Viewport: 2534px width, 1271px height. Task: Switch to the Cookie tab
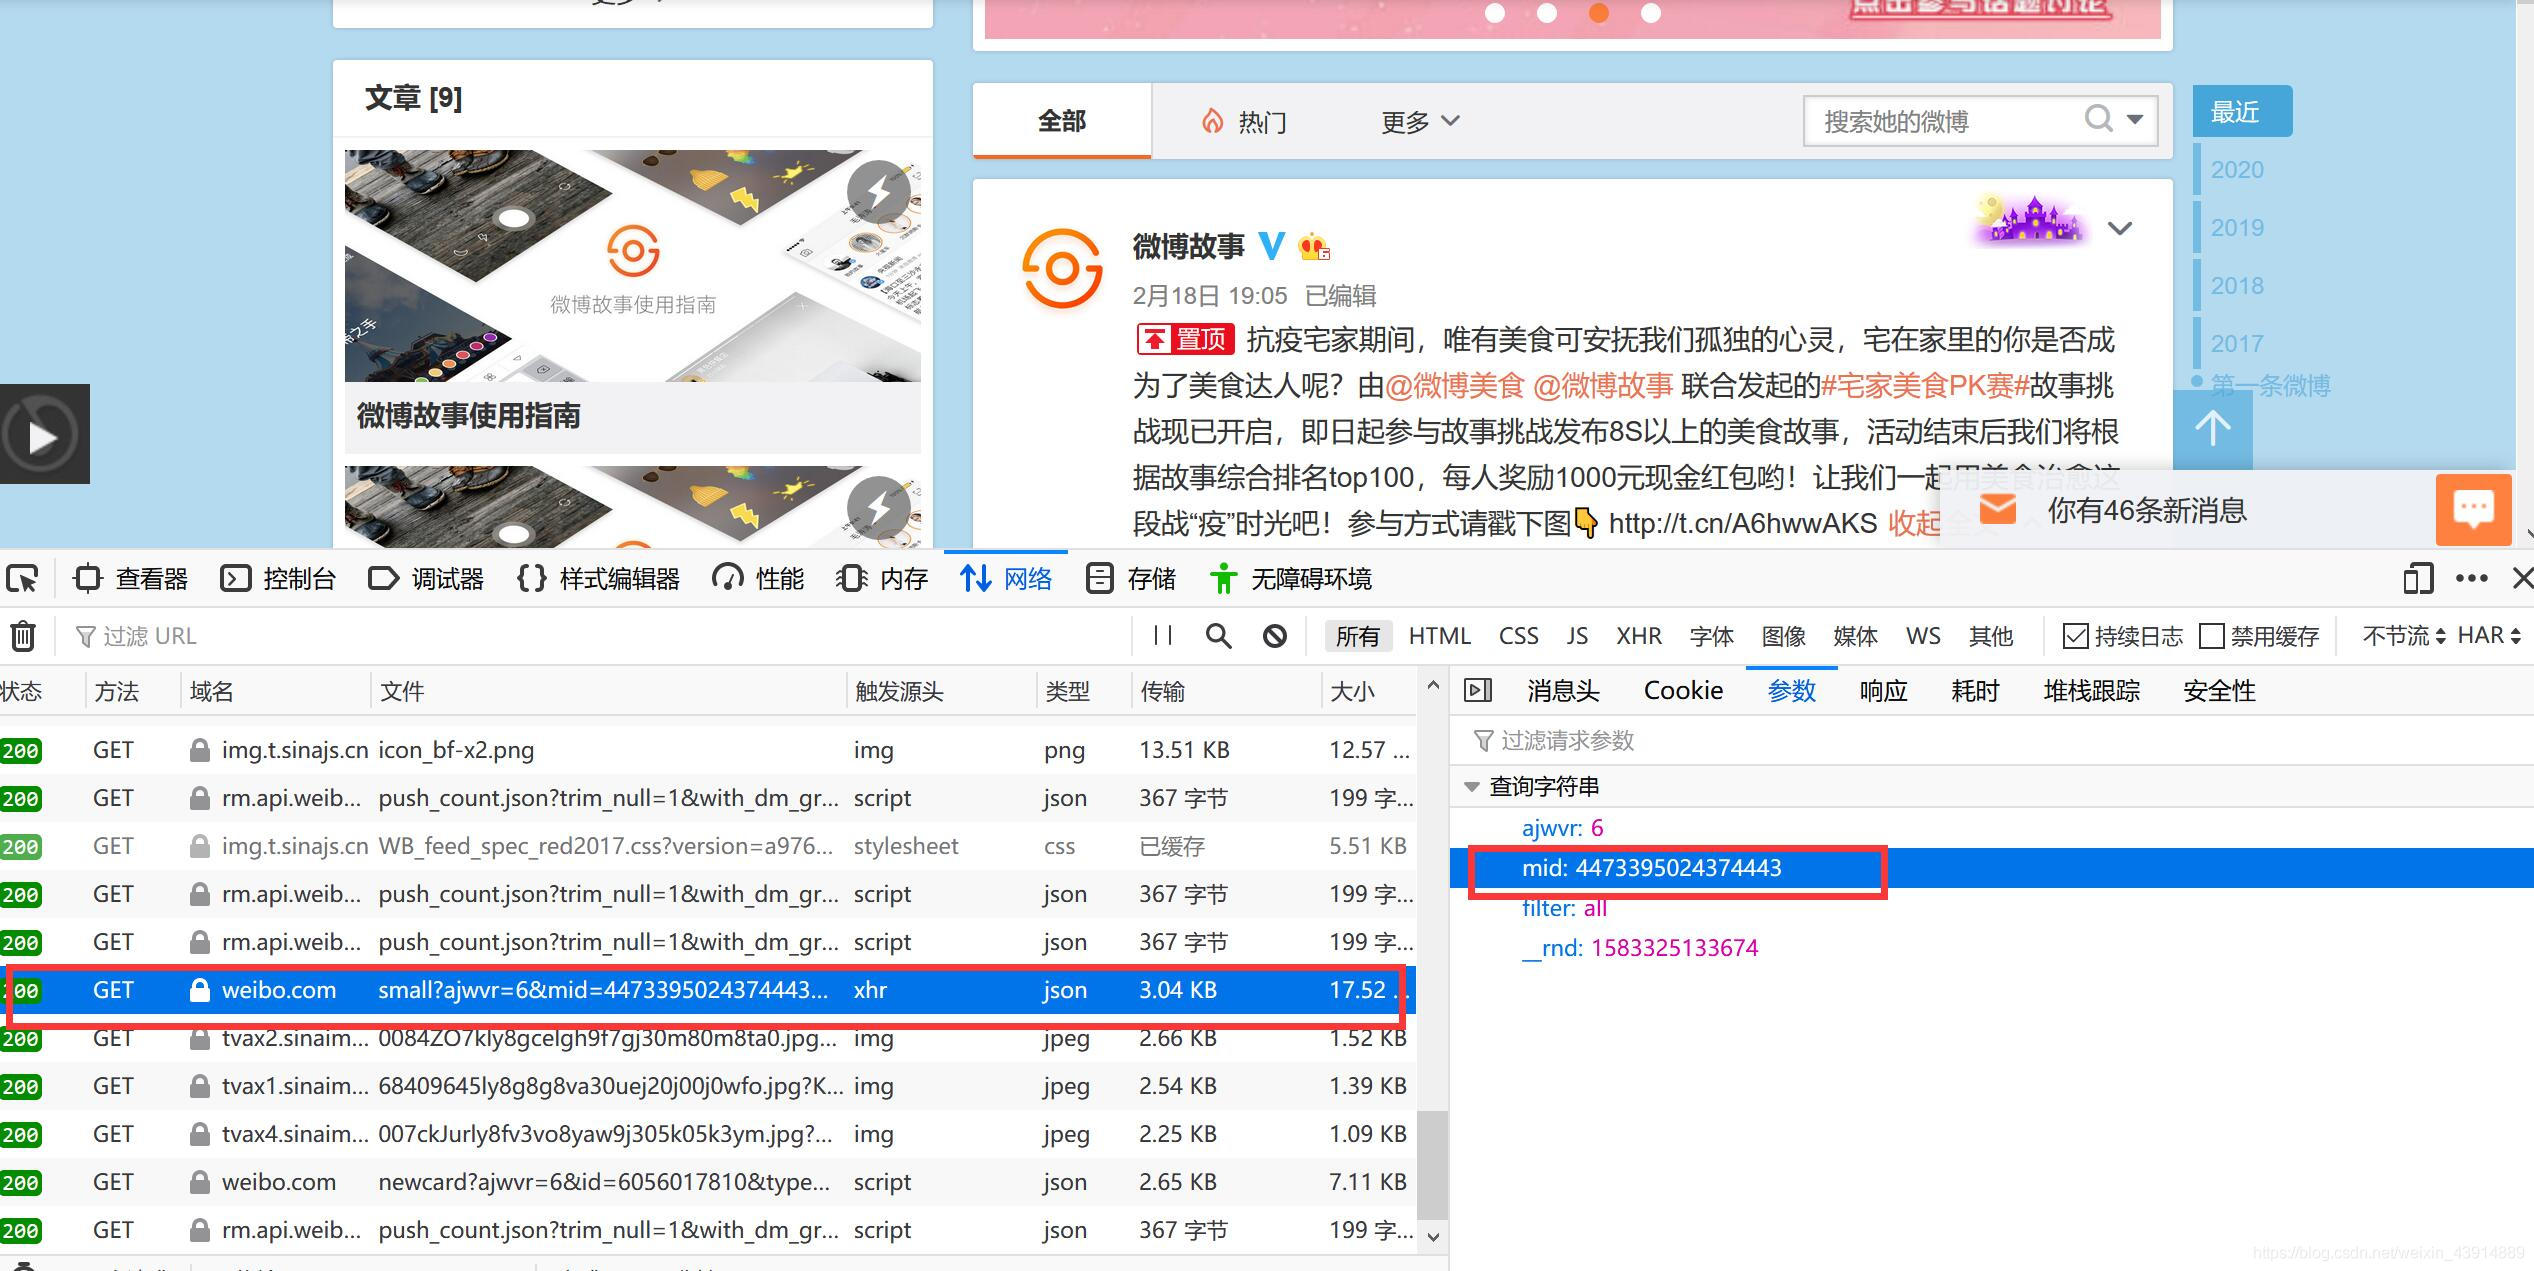coord(1683,690)
